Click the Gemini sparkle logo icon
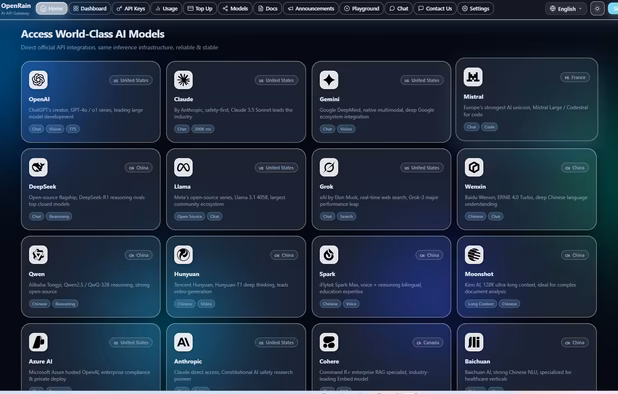The width and height of the screenshot is (618, 394). coord(329,80)
